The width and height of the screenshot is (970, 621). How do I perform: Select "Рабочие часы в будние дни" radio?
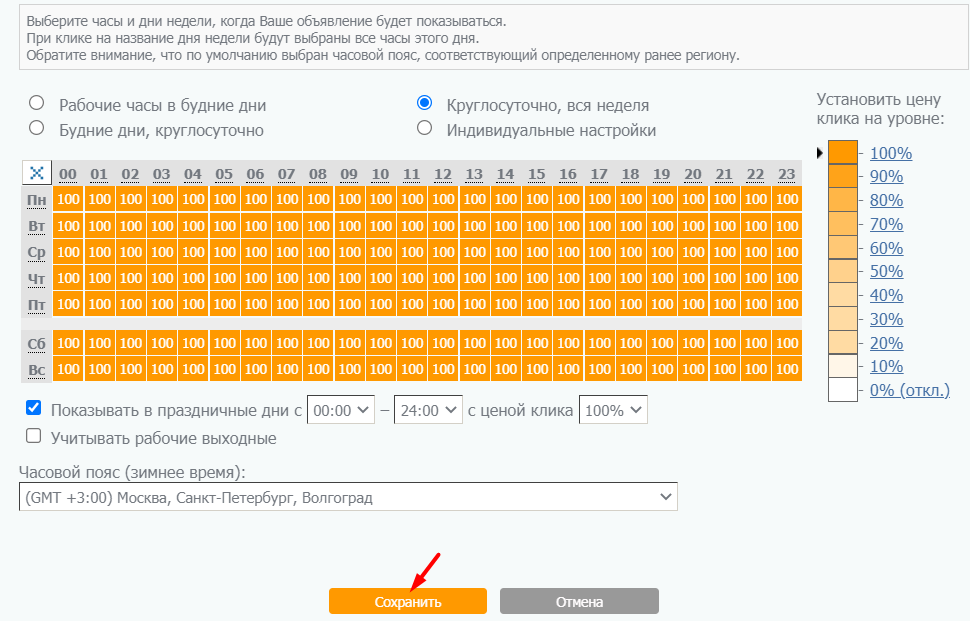tap(37, 103)
